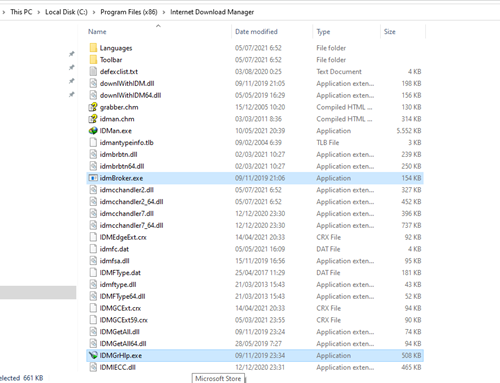The height and width of the screenshot is (383, 500).
Task: Click date 14/04/2021 20:33 of IDMEdgeExt.crx
Action: 260,237
